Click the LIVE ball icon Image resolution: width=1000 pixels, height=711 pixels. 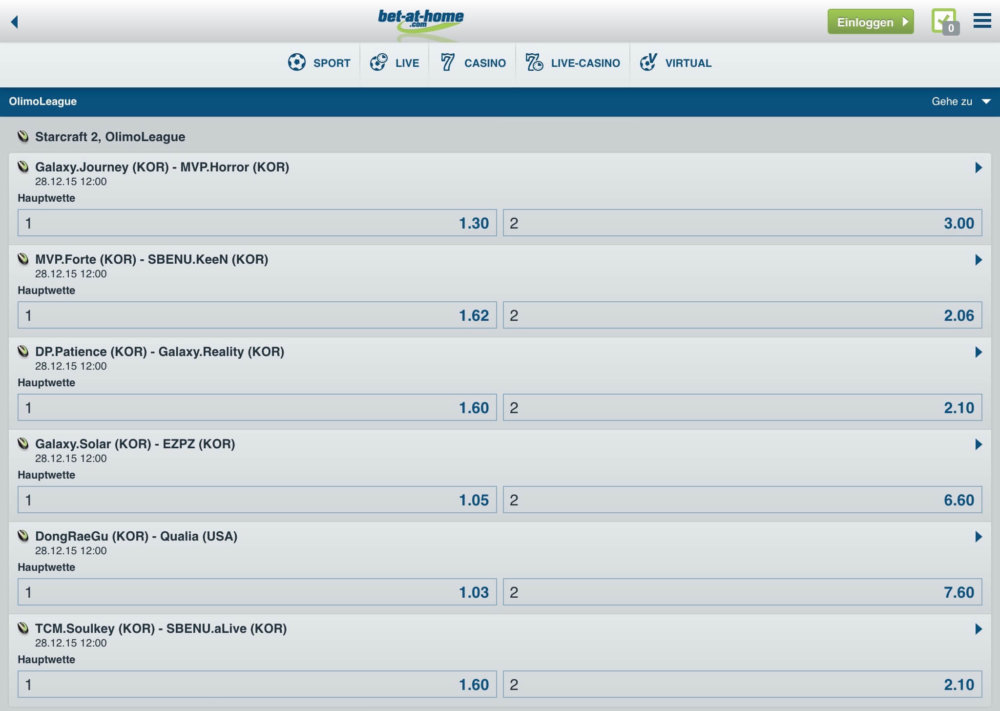(379, 62)
